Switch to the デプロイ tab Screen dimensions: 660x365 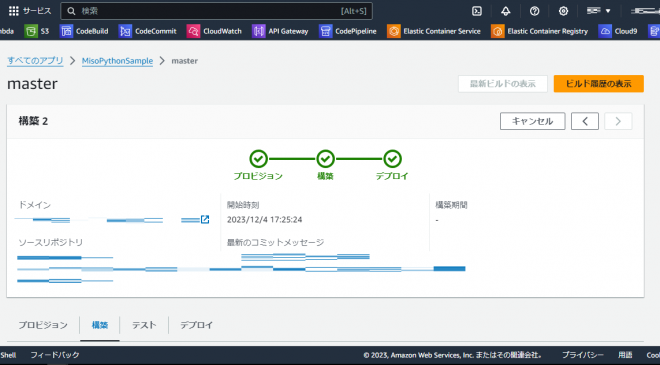point(197,325)
